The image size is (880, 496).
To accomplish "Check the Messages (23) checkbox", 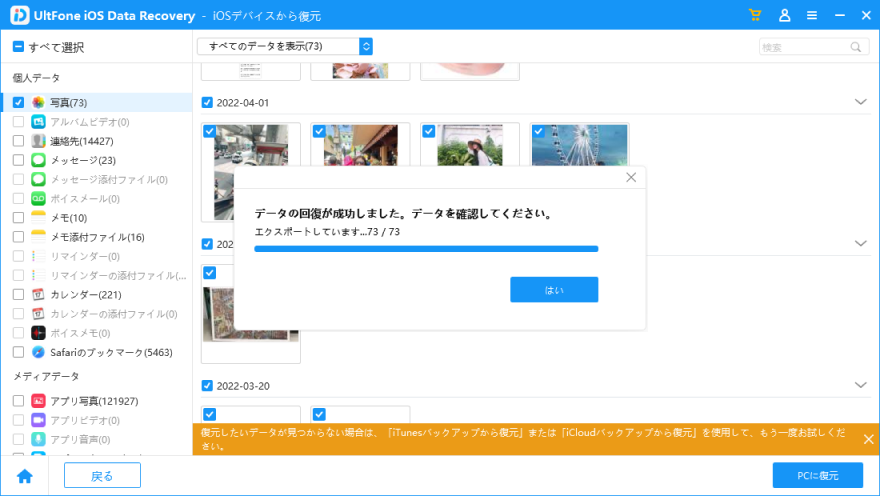I will [19, 160].
